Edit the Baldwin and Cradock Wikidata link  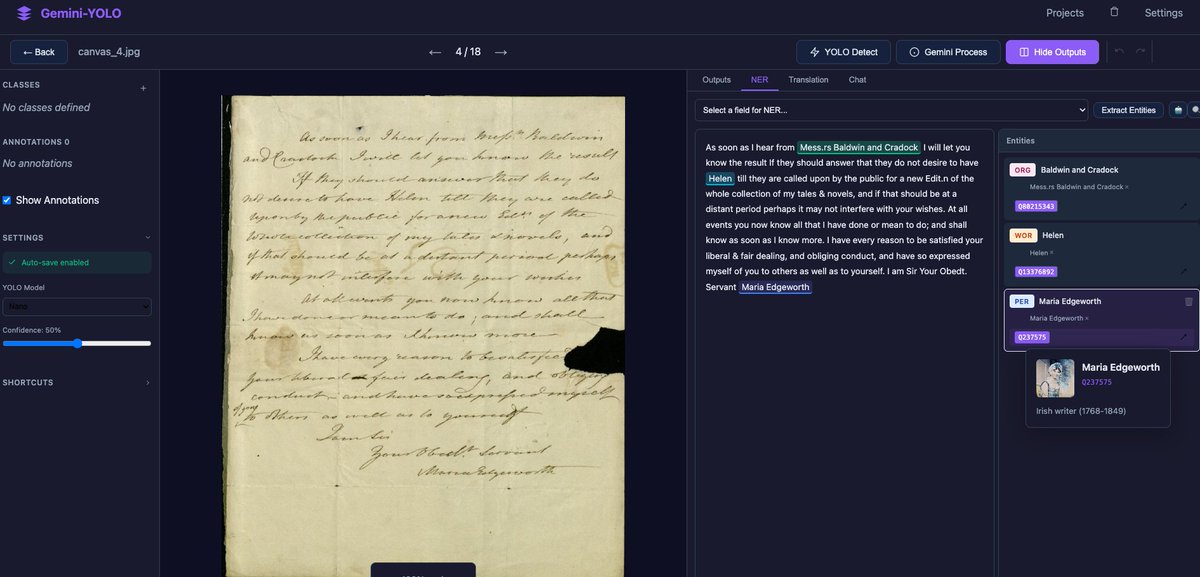(1184, 206)
